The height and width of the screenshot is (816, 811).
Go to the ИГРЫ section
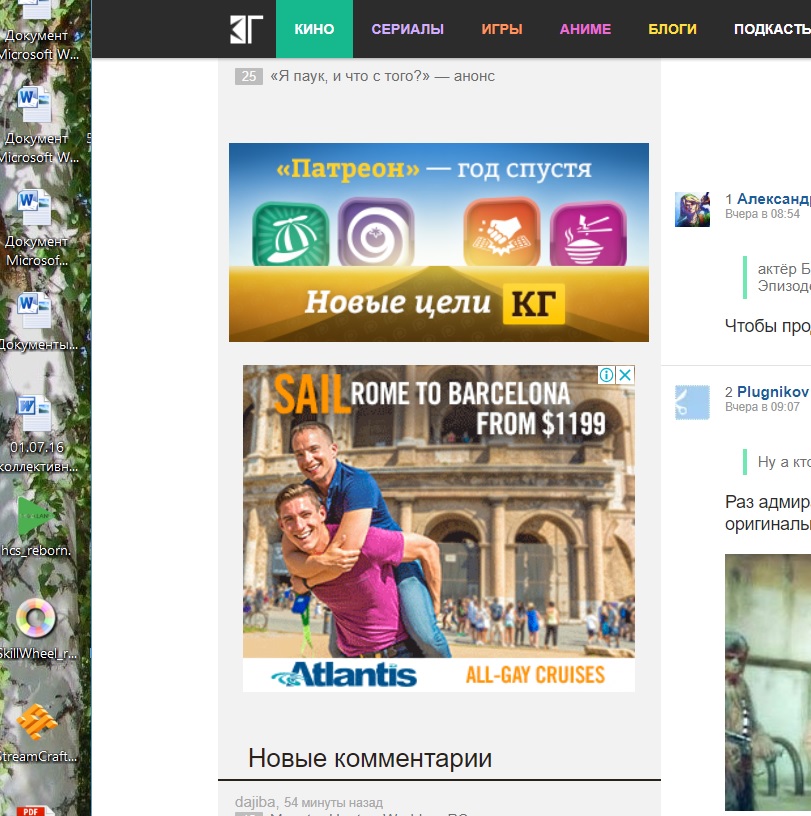502,29
